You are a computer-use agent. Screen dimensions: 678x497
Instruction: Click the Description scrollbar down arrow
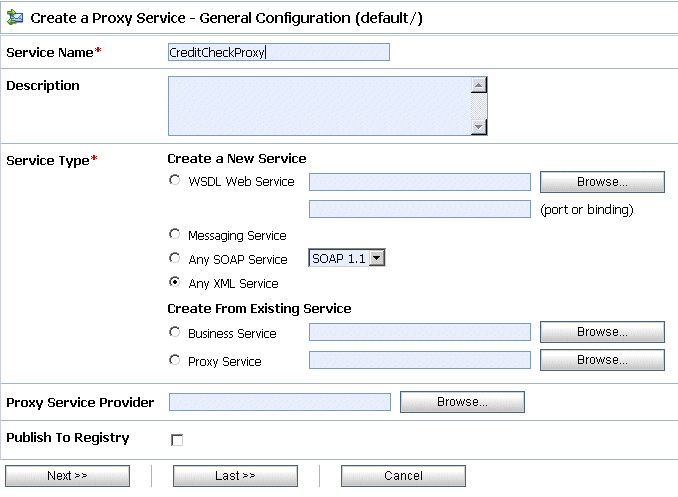[479, 127]
